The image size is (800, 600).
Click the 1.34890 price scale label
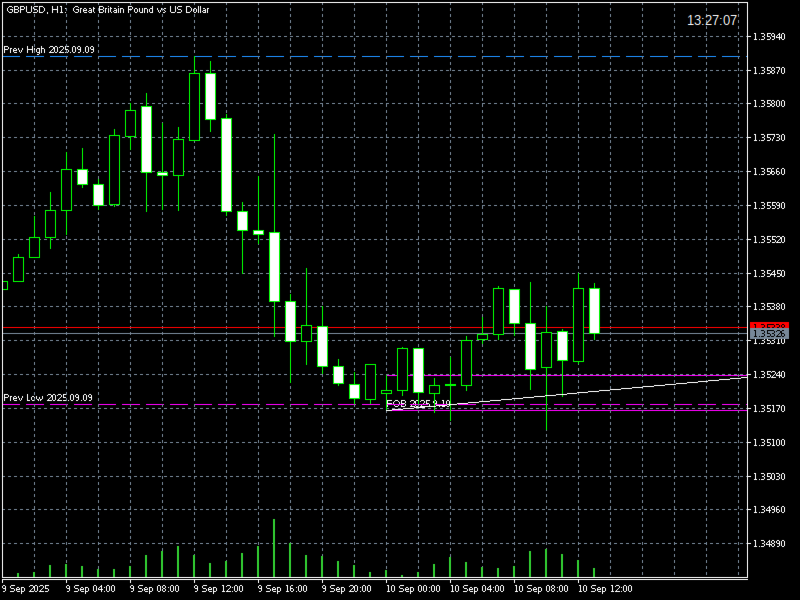[x=769, y=544]
